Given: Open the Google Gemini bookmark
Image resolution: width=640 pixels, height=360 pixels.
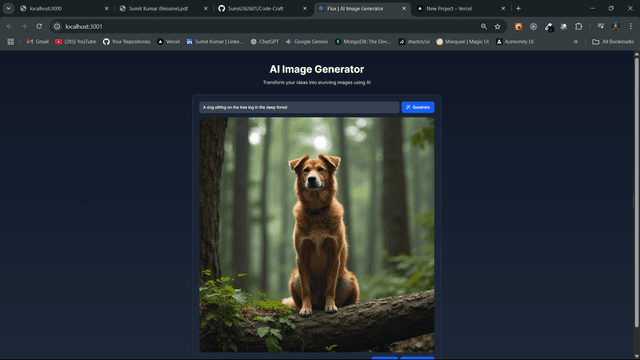Looking at the screenshot, I should (x=307, y=42).
